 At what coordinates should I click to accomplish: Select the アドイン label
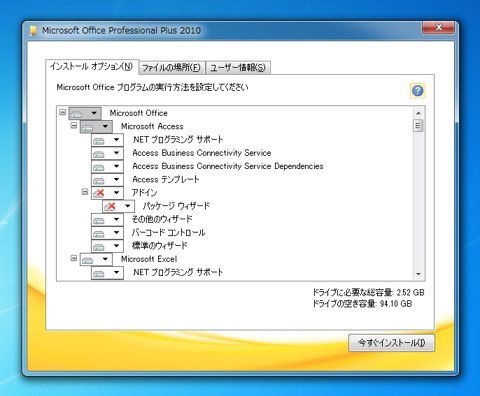(x=144, y=193)
